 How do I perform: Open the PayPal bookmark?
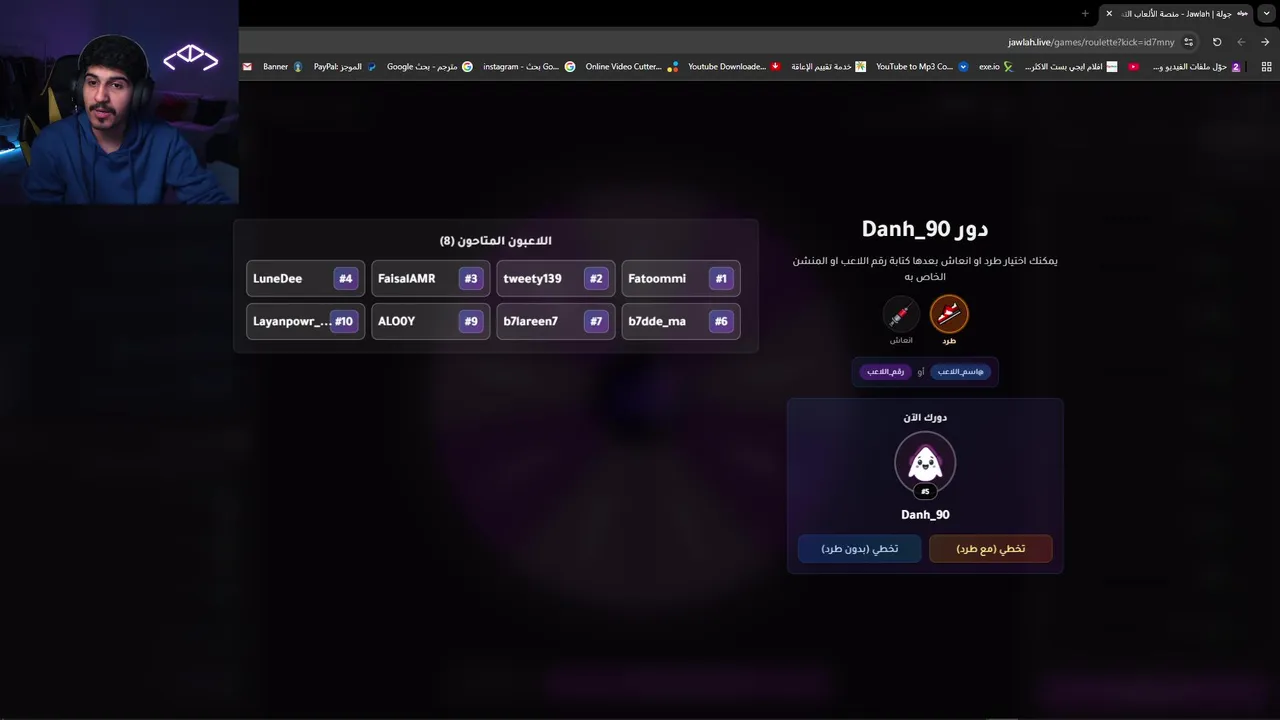(345, 67)
